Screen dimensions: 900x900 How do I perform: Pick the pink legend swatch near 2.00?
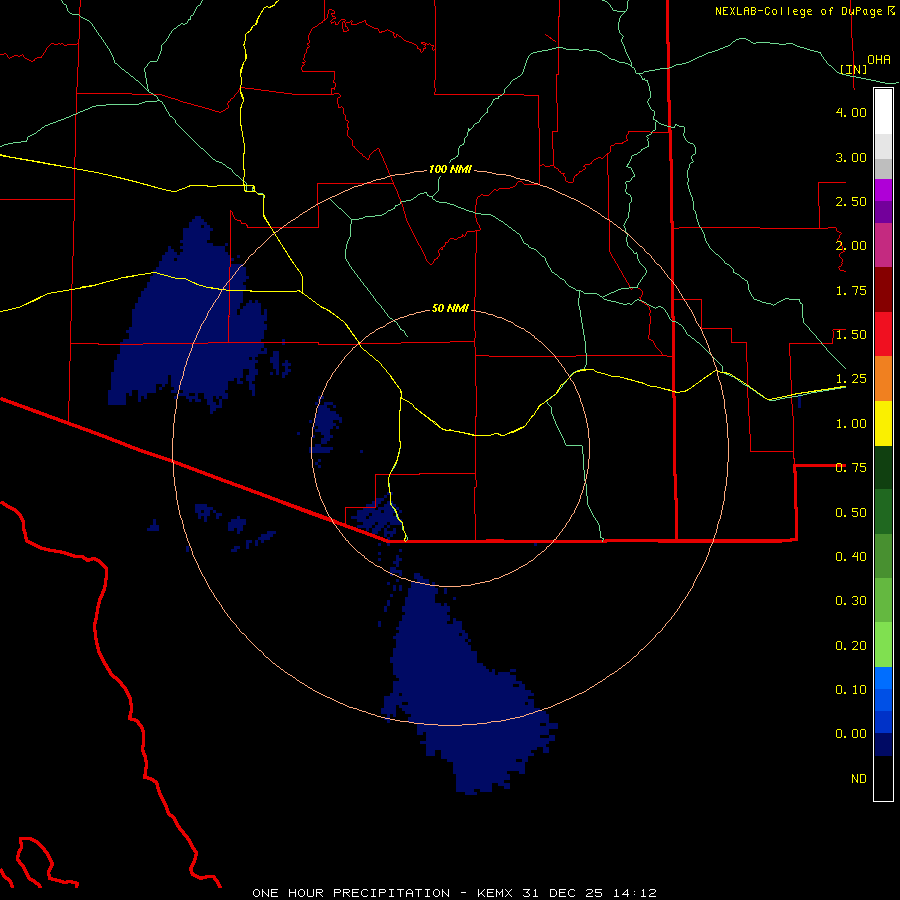(883, 245)
